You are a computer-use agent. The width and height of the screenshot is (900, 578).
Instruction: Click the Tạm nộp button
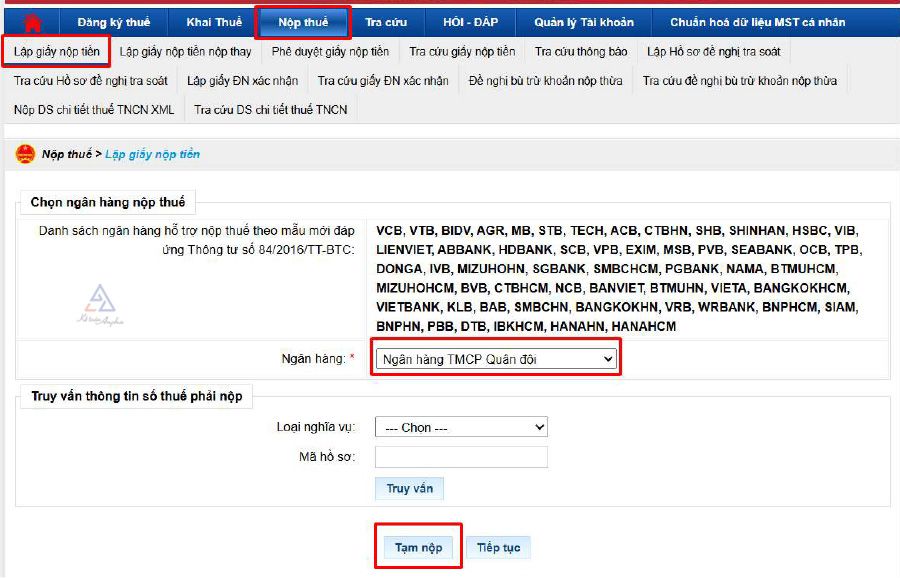418,548
